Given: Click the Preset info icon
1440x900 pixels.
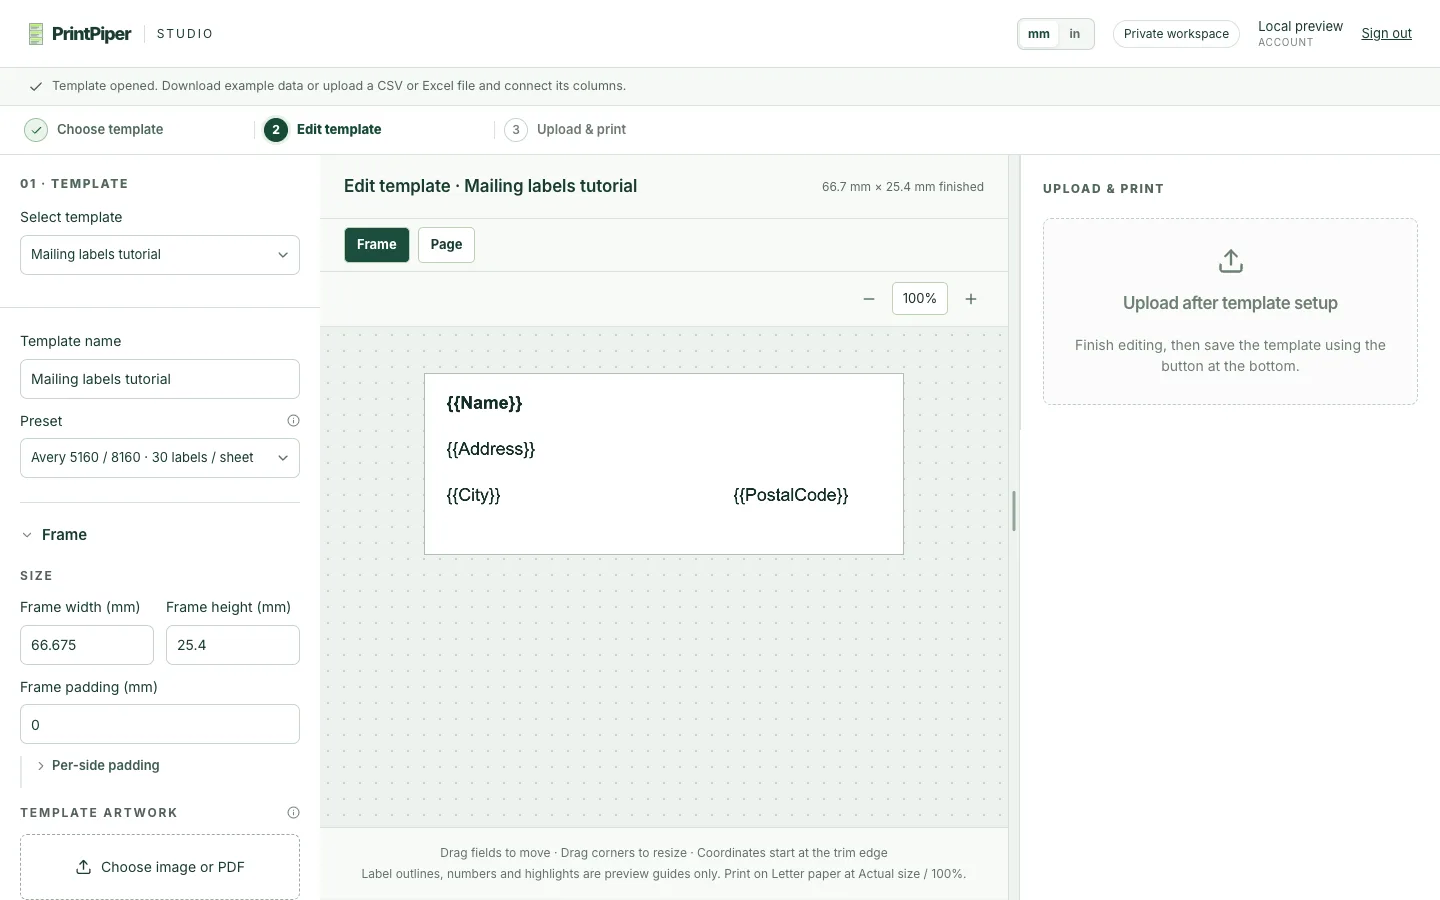Looking at the screenshot, I should [293, 421].
